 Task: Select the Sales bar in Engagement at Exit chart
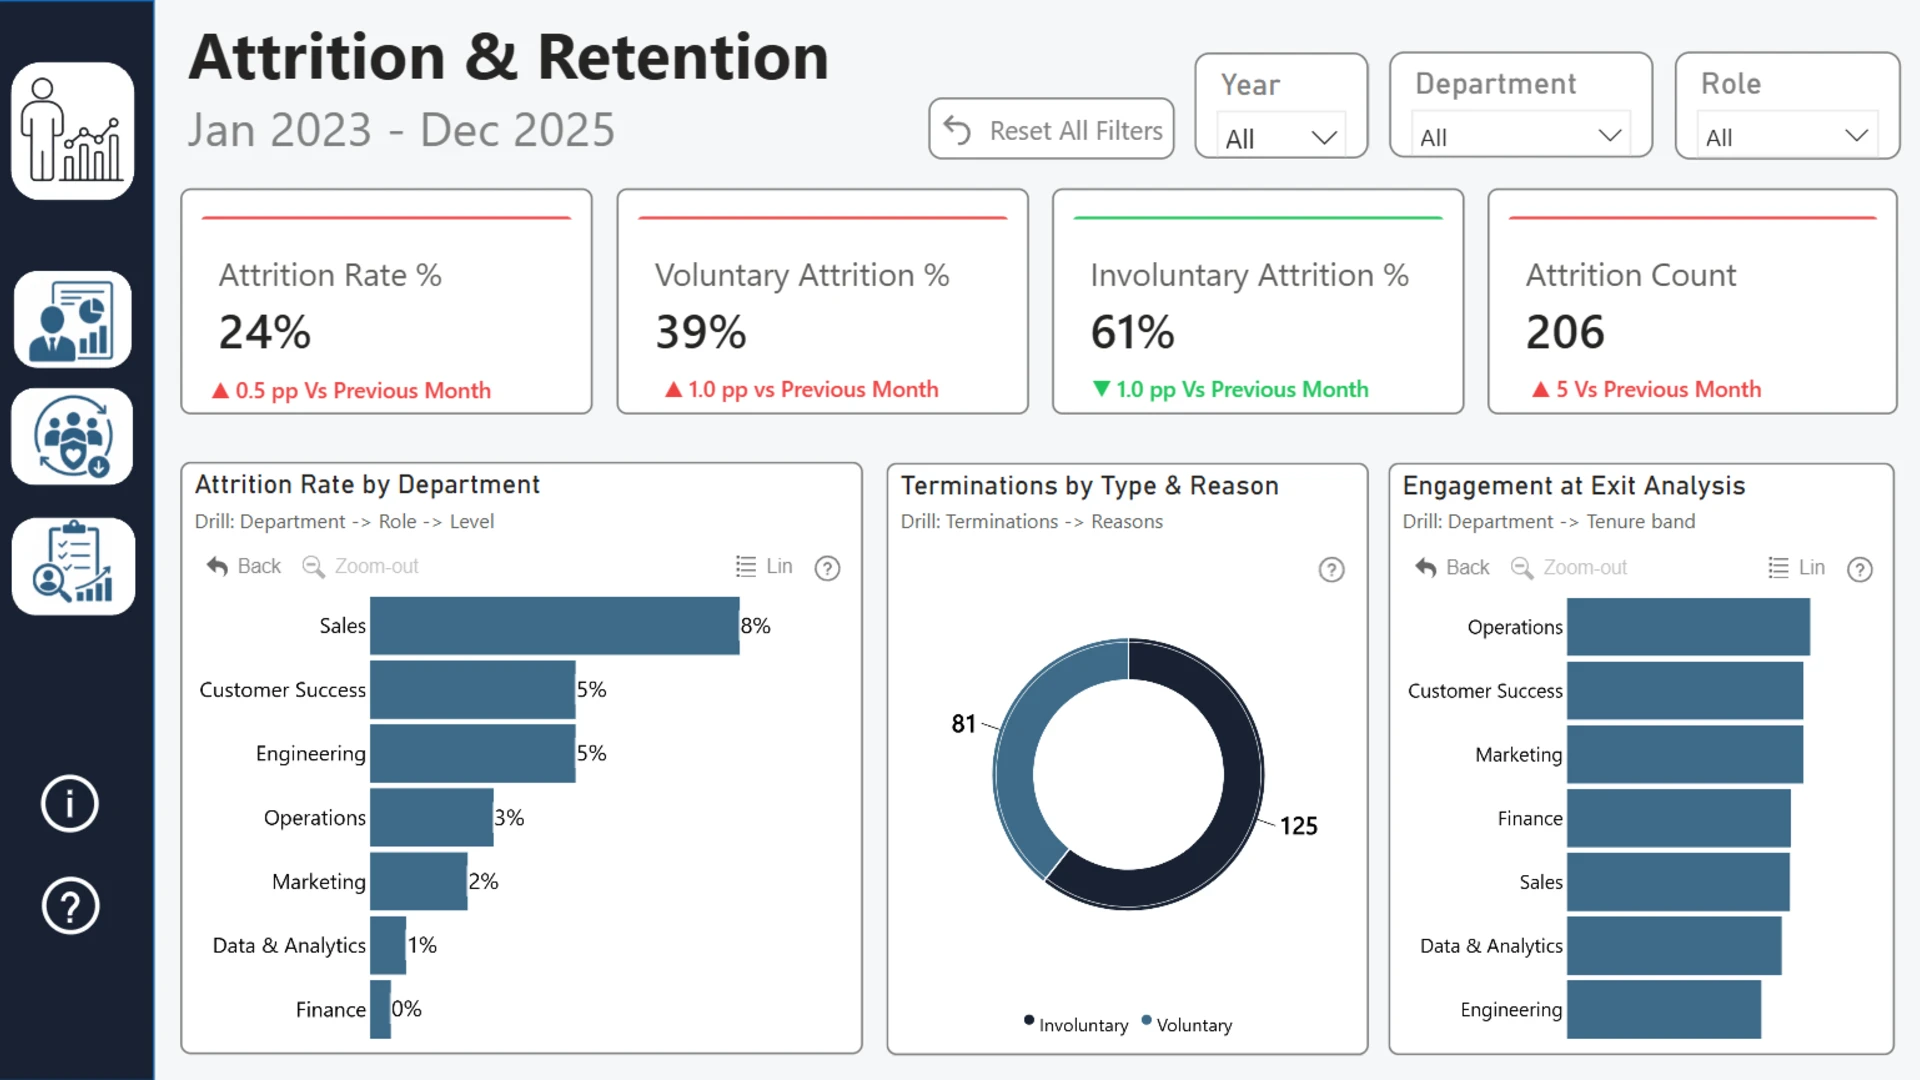(x=1678, y=883)
